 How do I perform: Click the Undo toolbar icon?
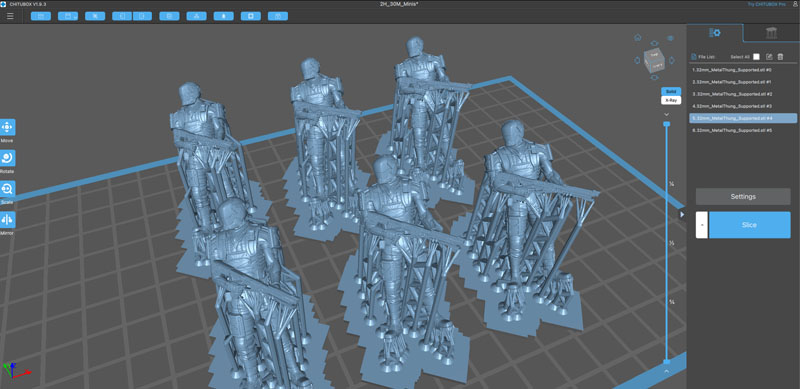pos(122,16)
